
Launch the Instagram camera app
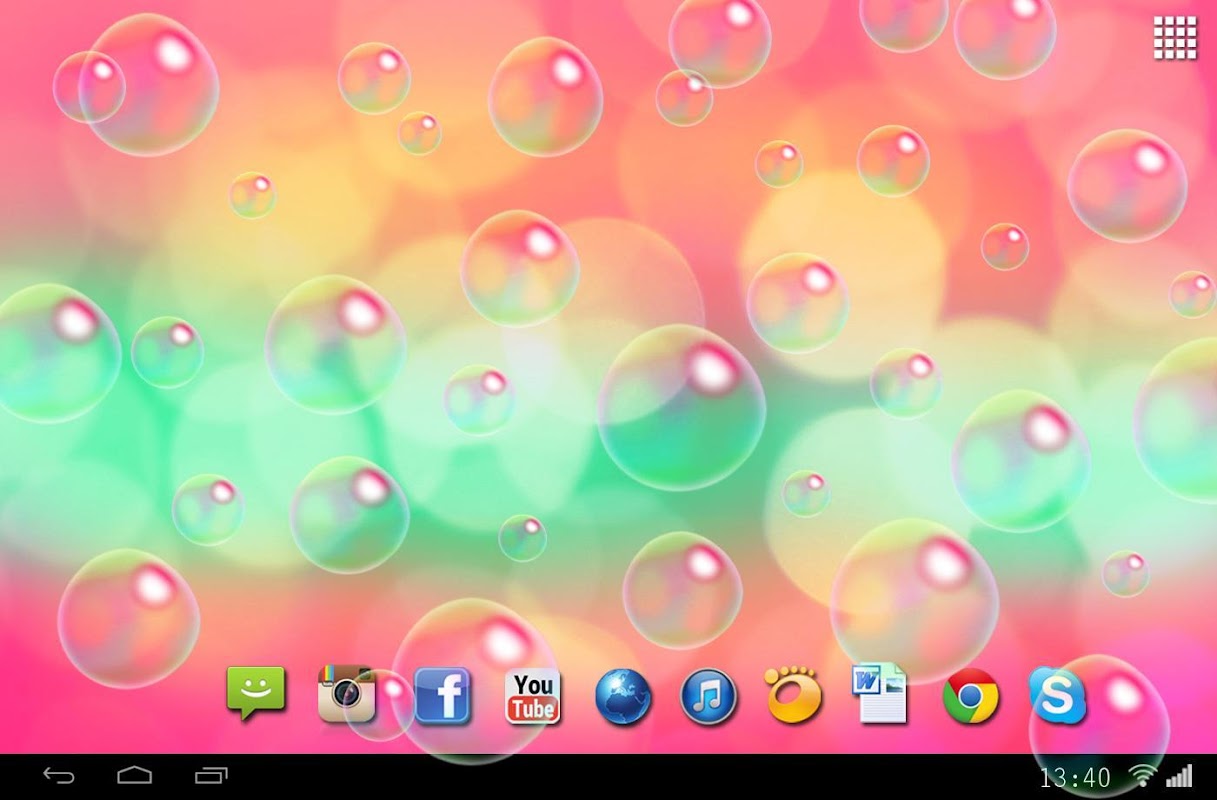346,693
